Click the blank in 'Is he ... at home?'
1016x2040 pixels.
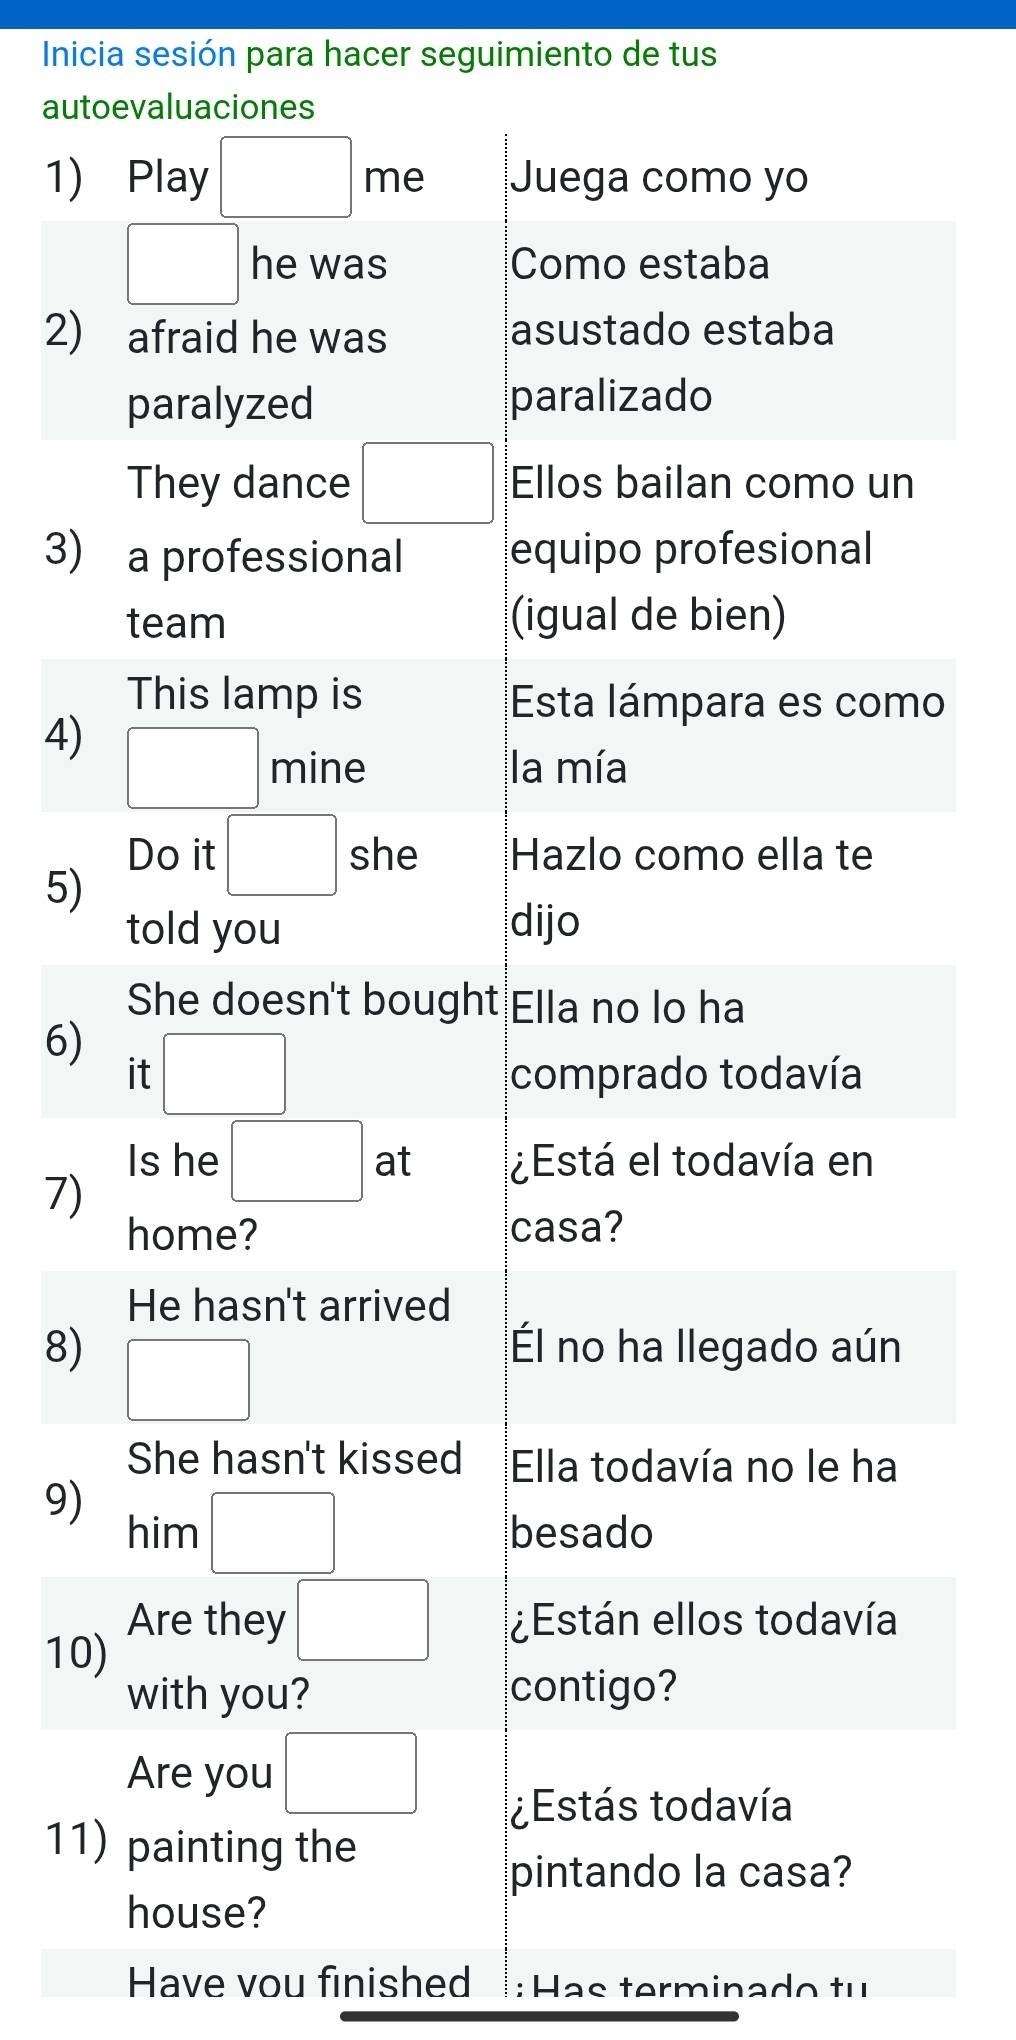297,1161
